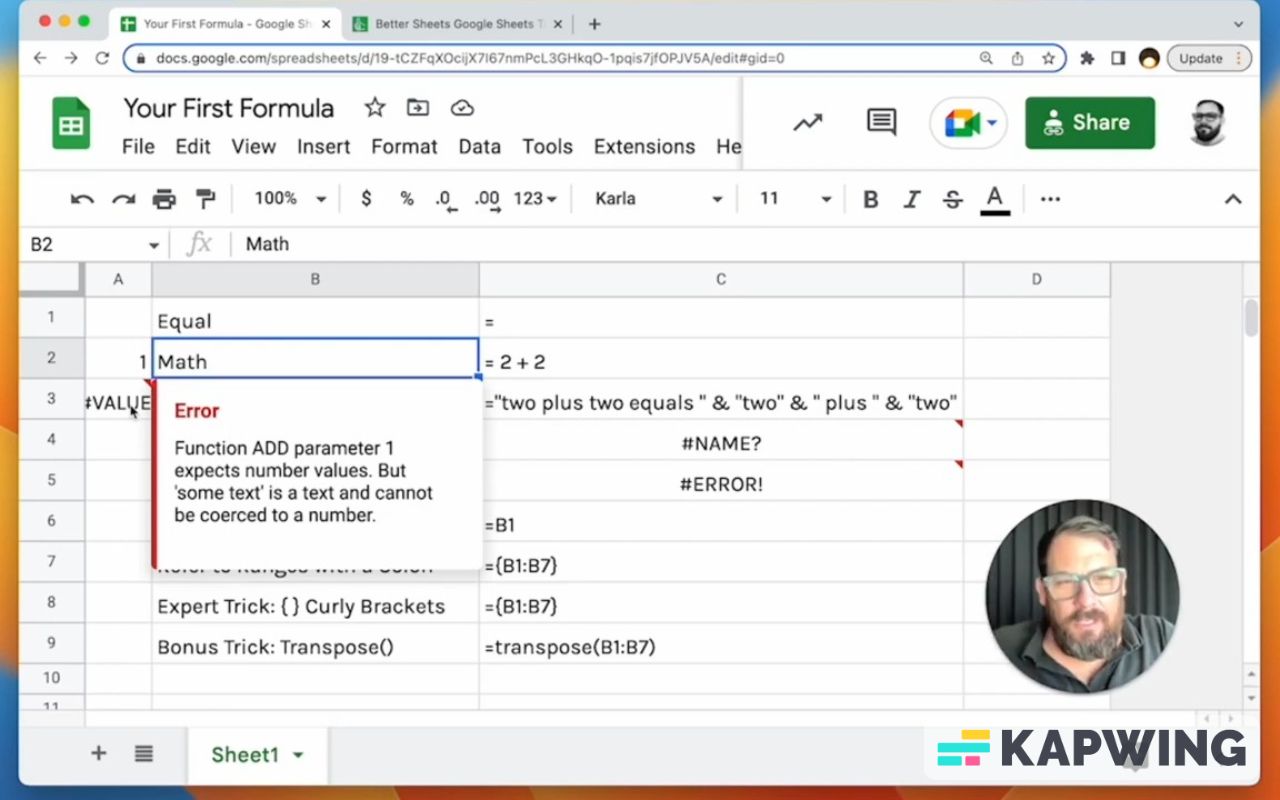Open the Data menu
Image resolution: width=1280 pixels, height=800 pixels.
pyautogui.click(x=480, y=147)
